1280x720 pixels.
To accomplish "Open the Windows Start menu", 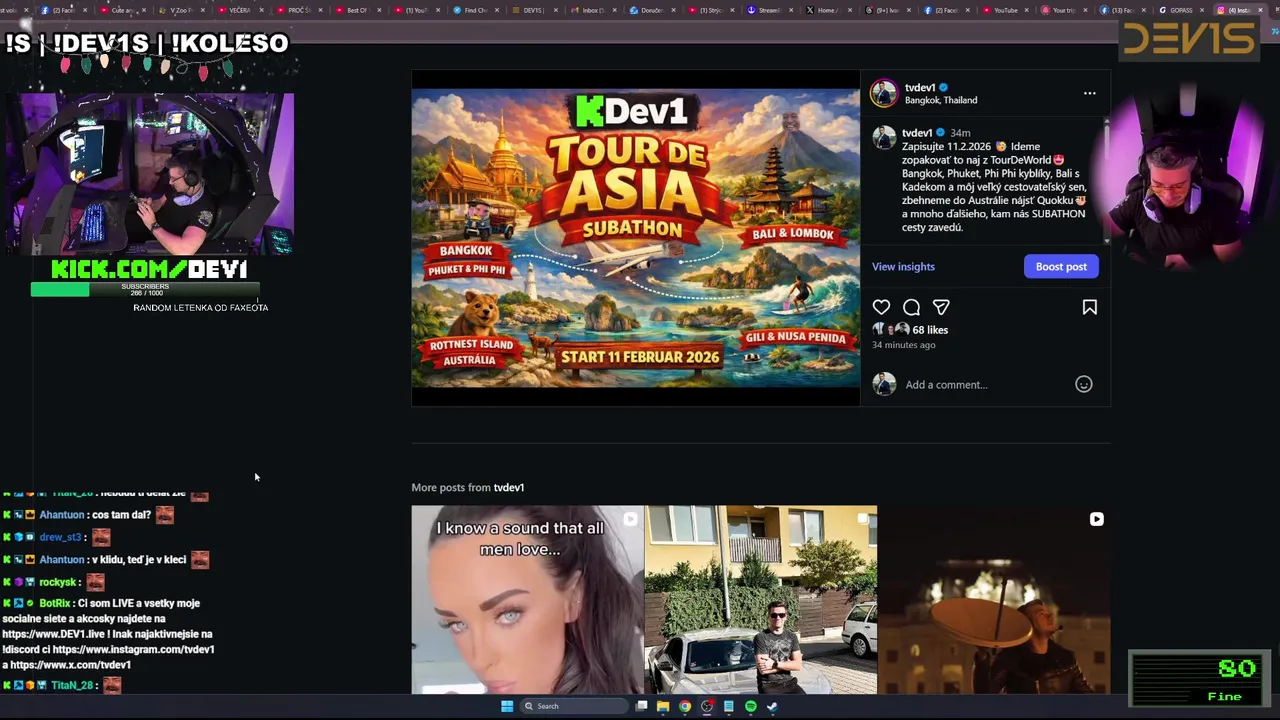I will tap(507, 706).
